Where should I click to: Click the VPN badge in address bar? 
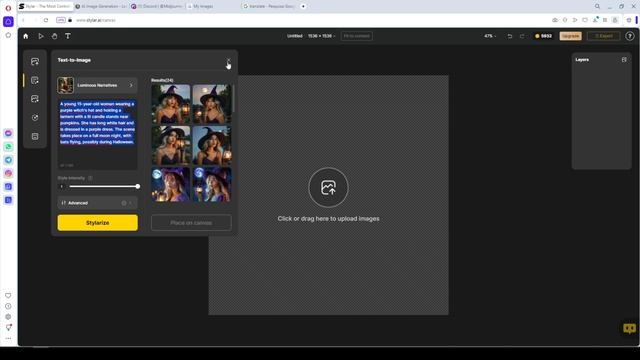(x=61, y=20)
